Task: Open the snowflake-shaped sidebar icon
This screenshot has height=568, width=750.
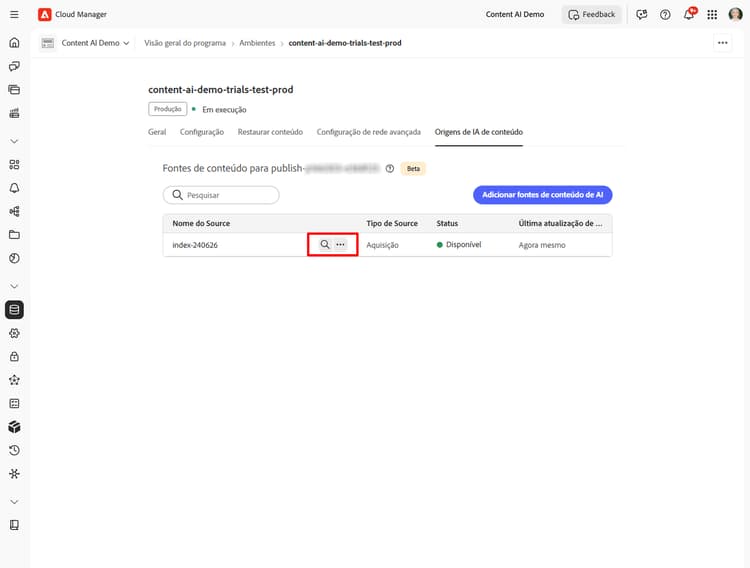Action: (14, 474)
